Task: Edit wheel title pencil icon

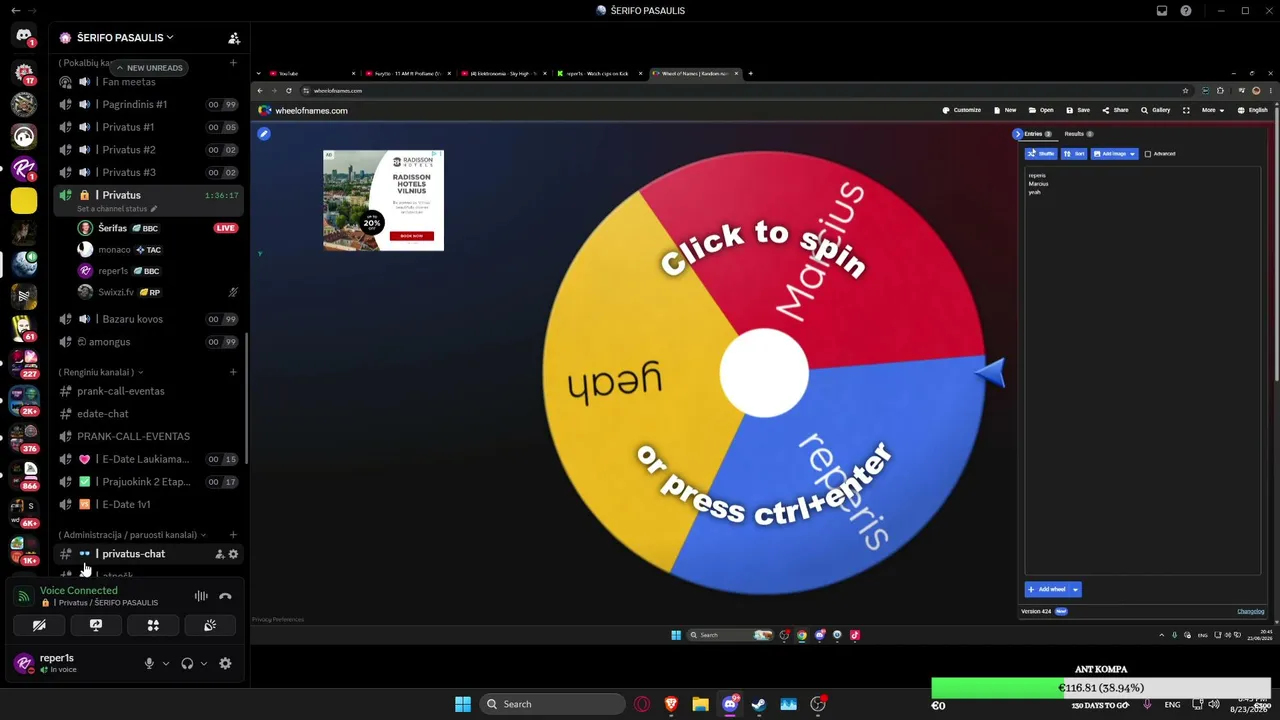Action: click(264, 133)
